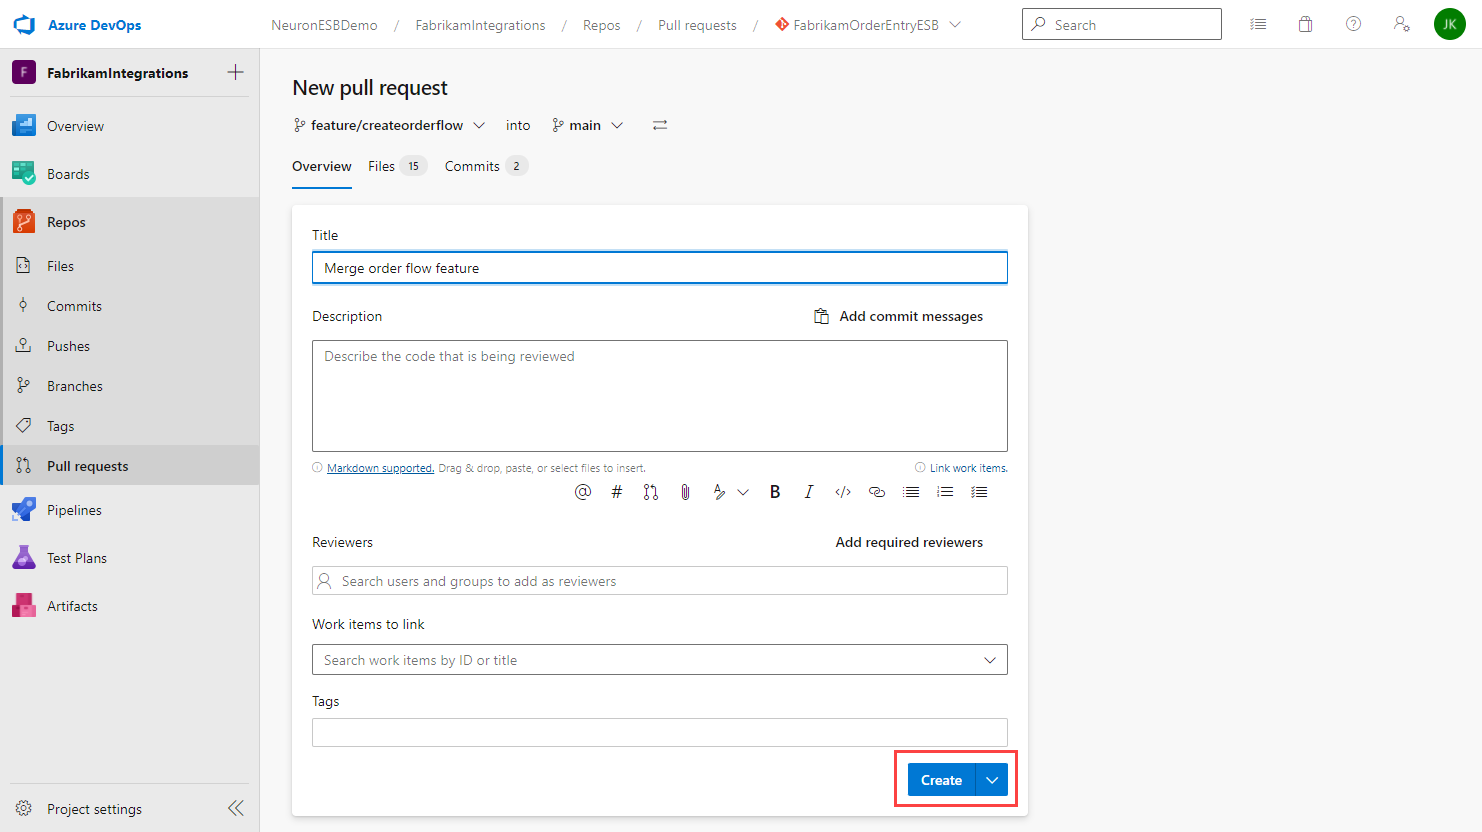1482x832 pixels.
Task: Switch to the Commits tab
Action: pos(486,166)
